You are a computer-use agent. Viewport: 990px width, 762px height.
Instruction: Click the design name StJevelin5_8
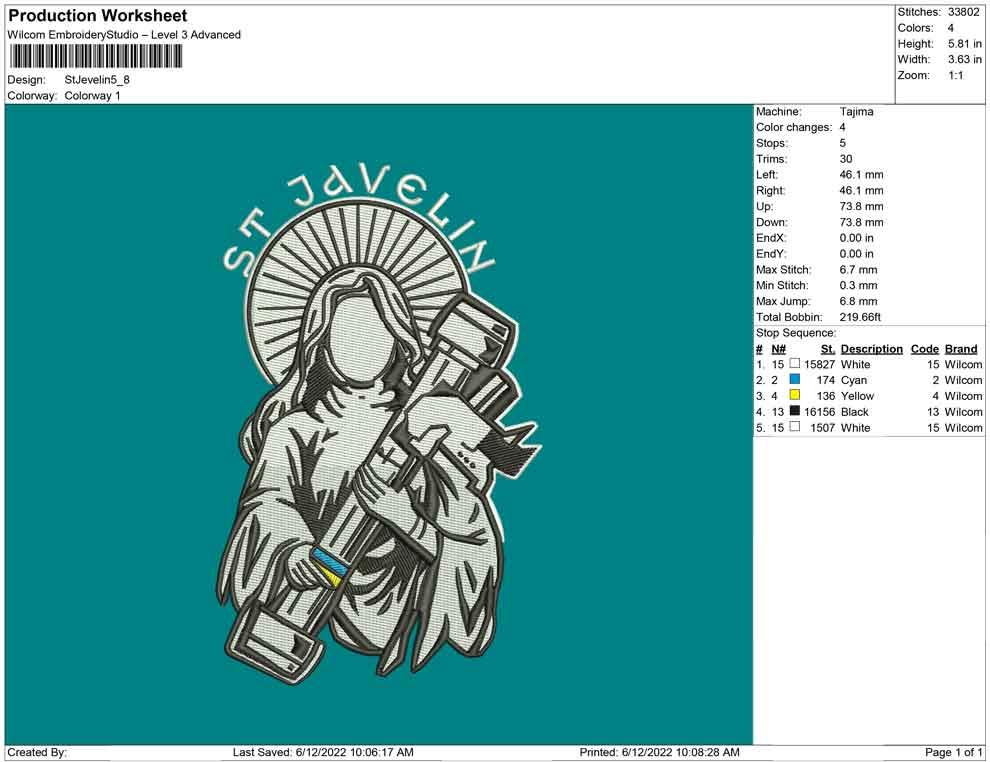pyautogui.click(x=97, y=80)
